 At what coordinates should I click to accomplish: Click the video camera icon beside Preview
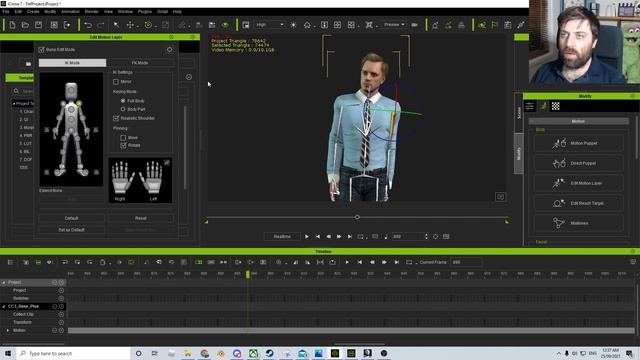coord(415,25)
